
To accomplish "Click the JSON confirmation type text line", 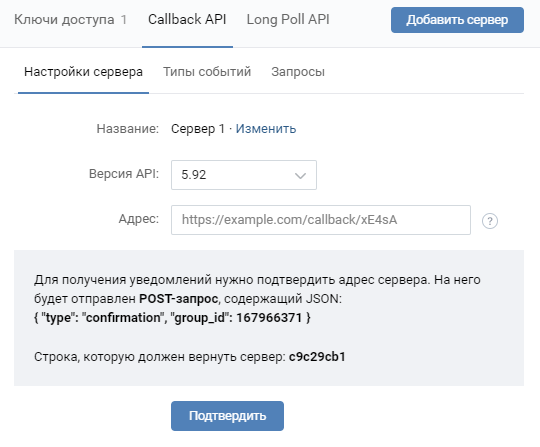I will [172, 318].
